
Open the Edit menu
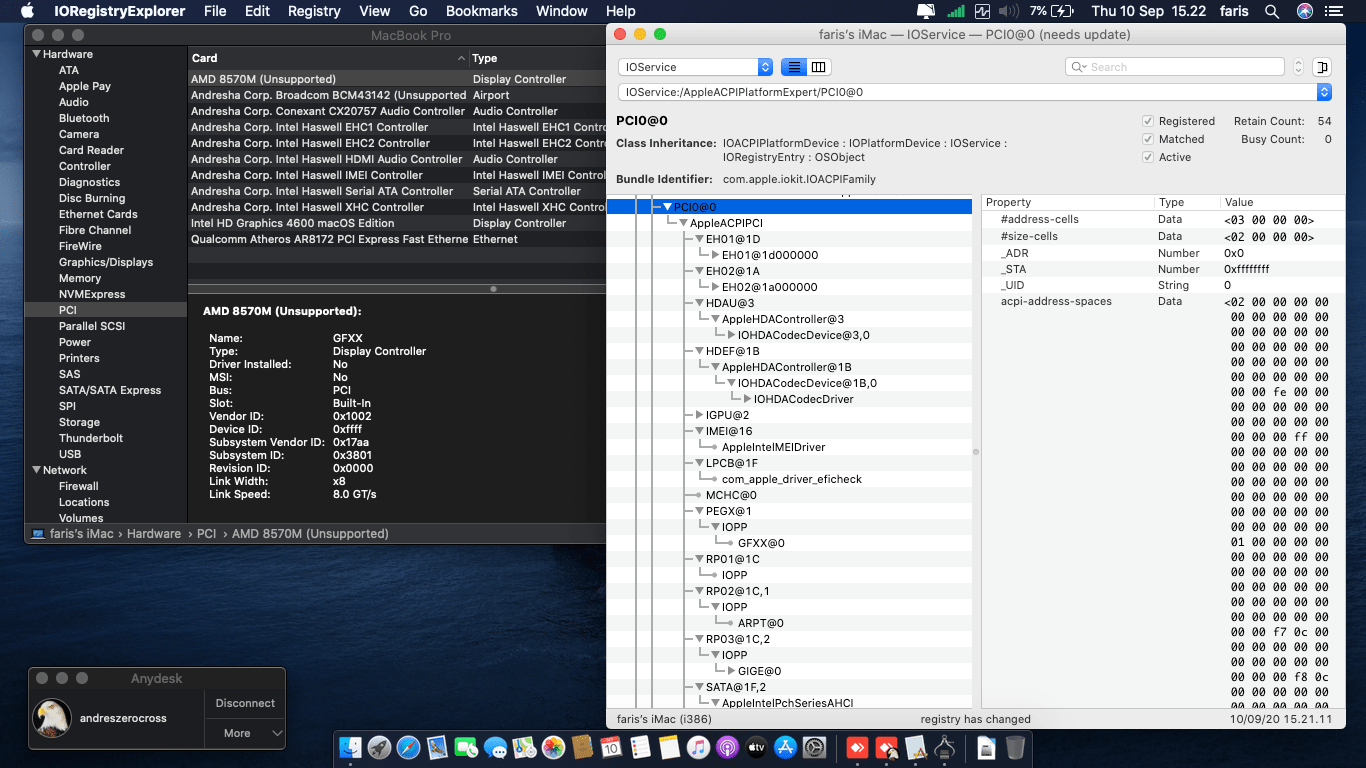tap(257, 11)
